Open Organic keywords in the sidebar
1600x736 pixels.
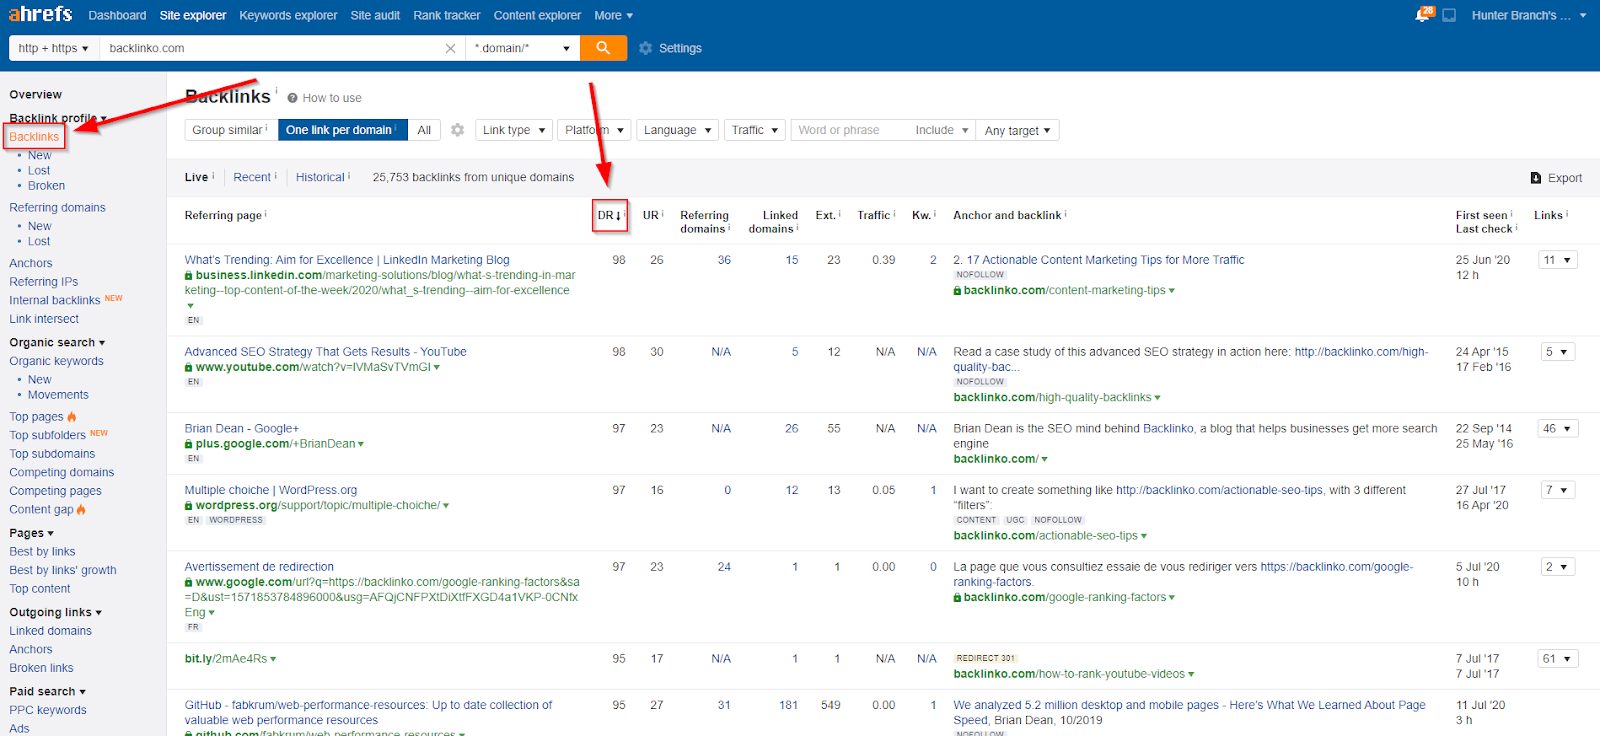pyautogui.click(x=56, y=362)
